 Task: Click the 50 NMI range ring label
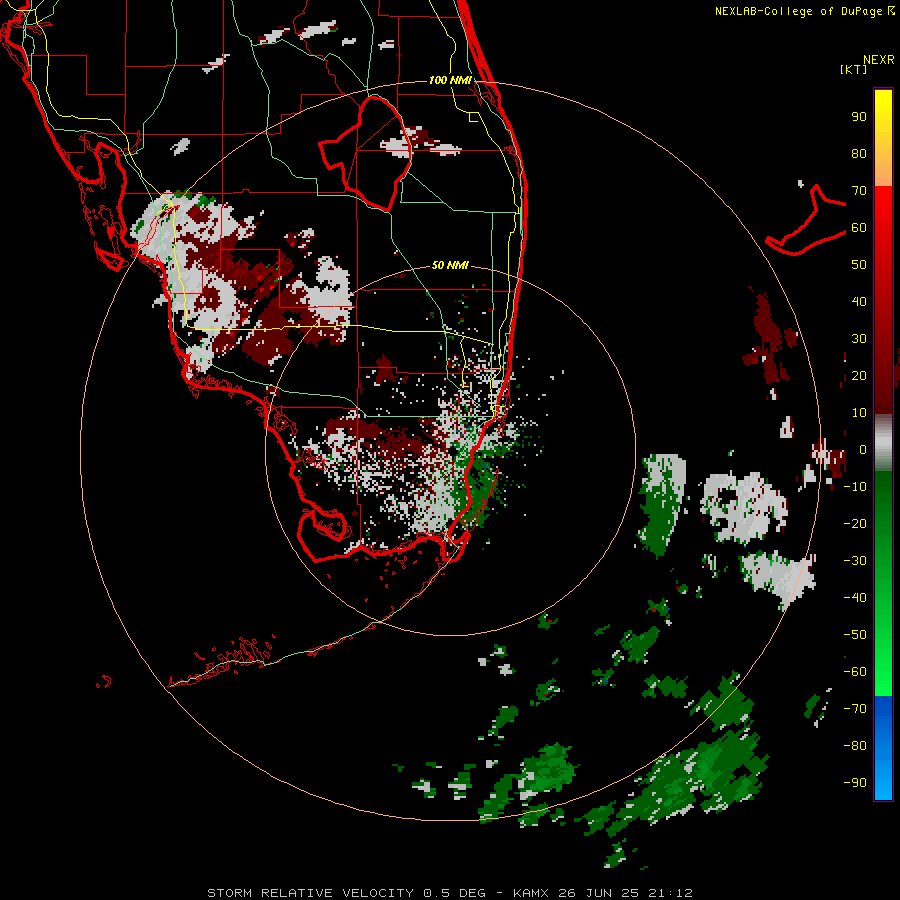click(x=450, y=265)
